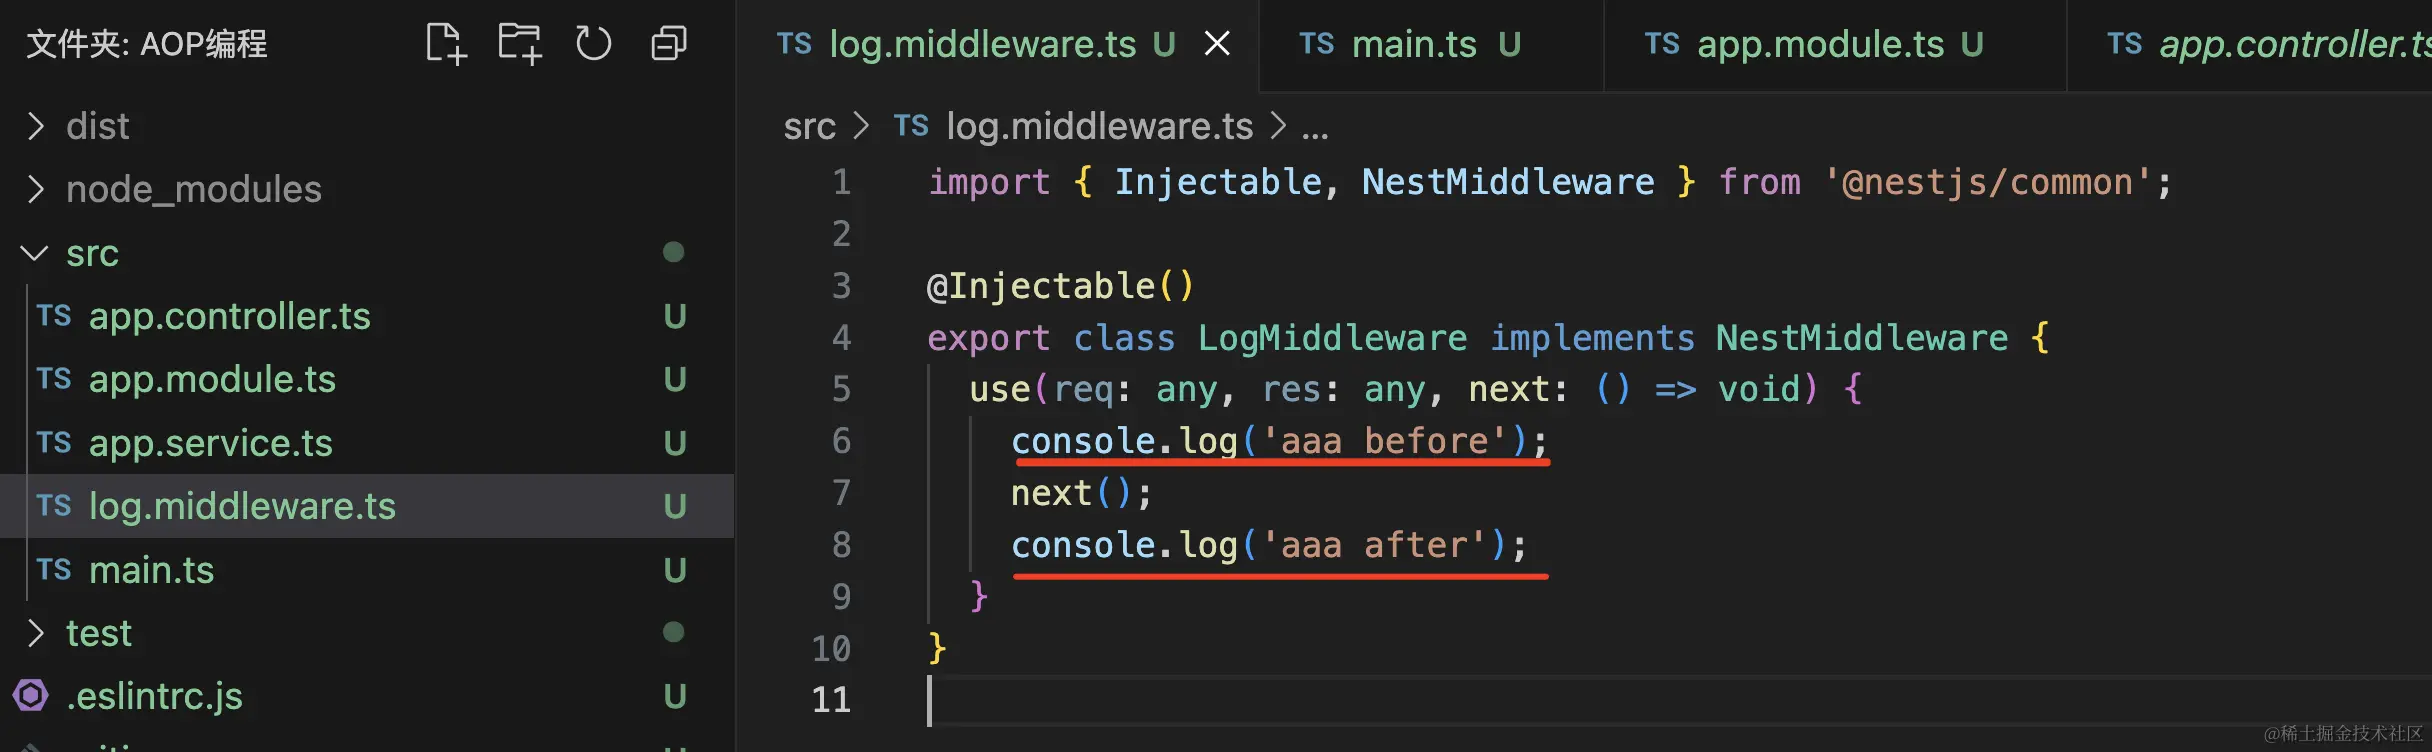Screen dimensions: 2432x752
Task: Click the .eslintrc.js file icon
Action: [31, 695]
